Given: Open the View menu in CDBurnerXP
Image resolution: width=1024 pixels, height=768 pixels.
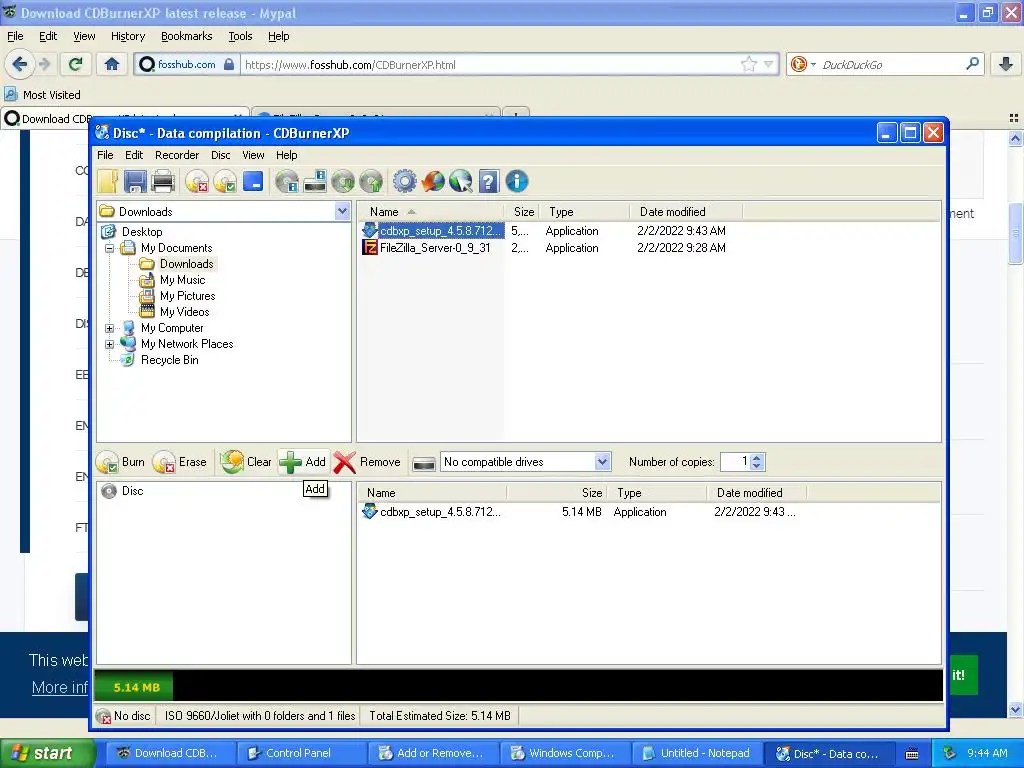Looking at the screenshot, I should click(253, 155).
